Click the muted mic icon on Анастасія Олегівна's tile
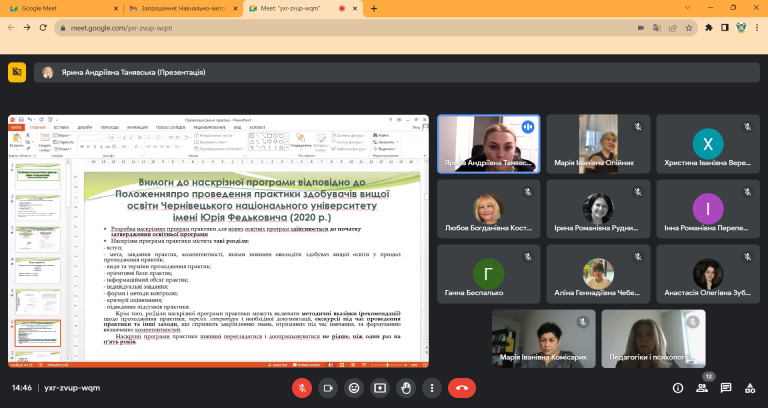This screenshot has width=768, height=408. (x=747, y=257)
